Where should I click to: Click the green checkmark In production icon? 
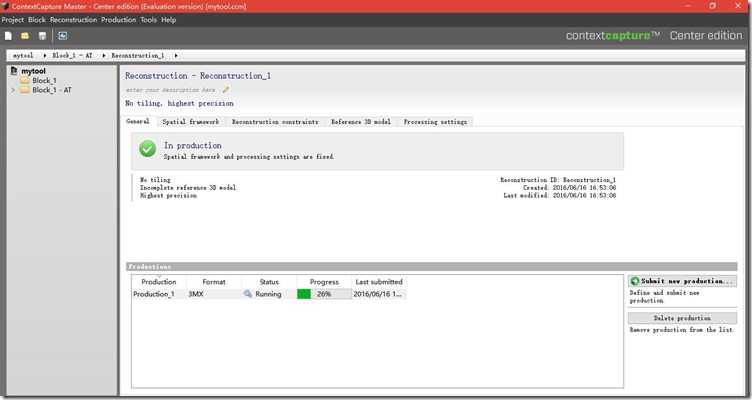coord(147,149)
